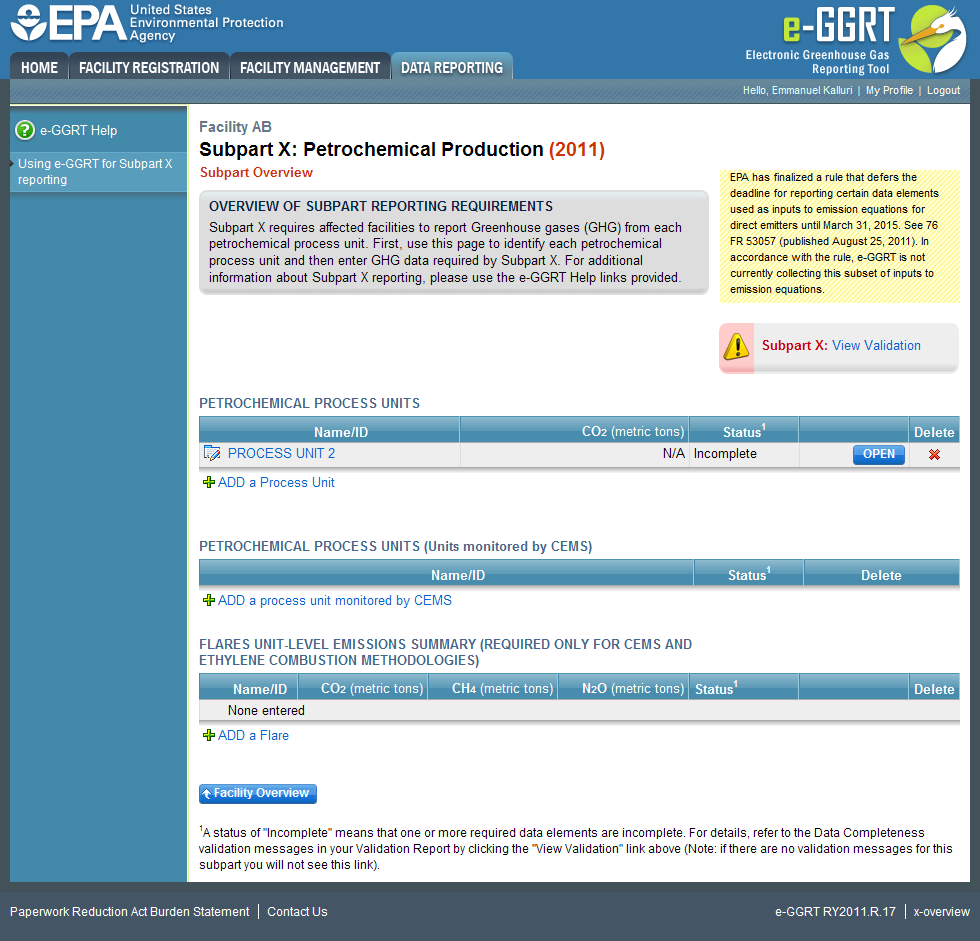Click ADD a process unit monitored by CEMS
Viewport: 980px width, 941px height.
[x=335, y=600]
